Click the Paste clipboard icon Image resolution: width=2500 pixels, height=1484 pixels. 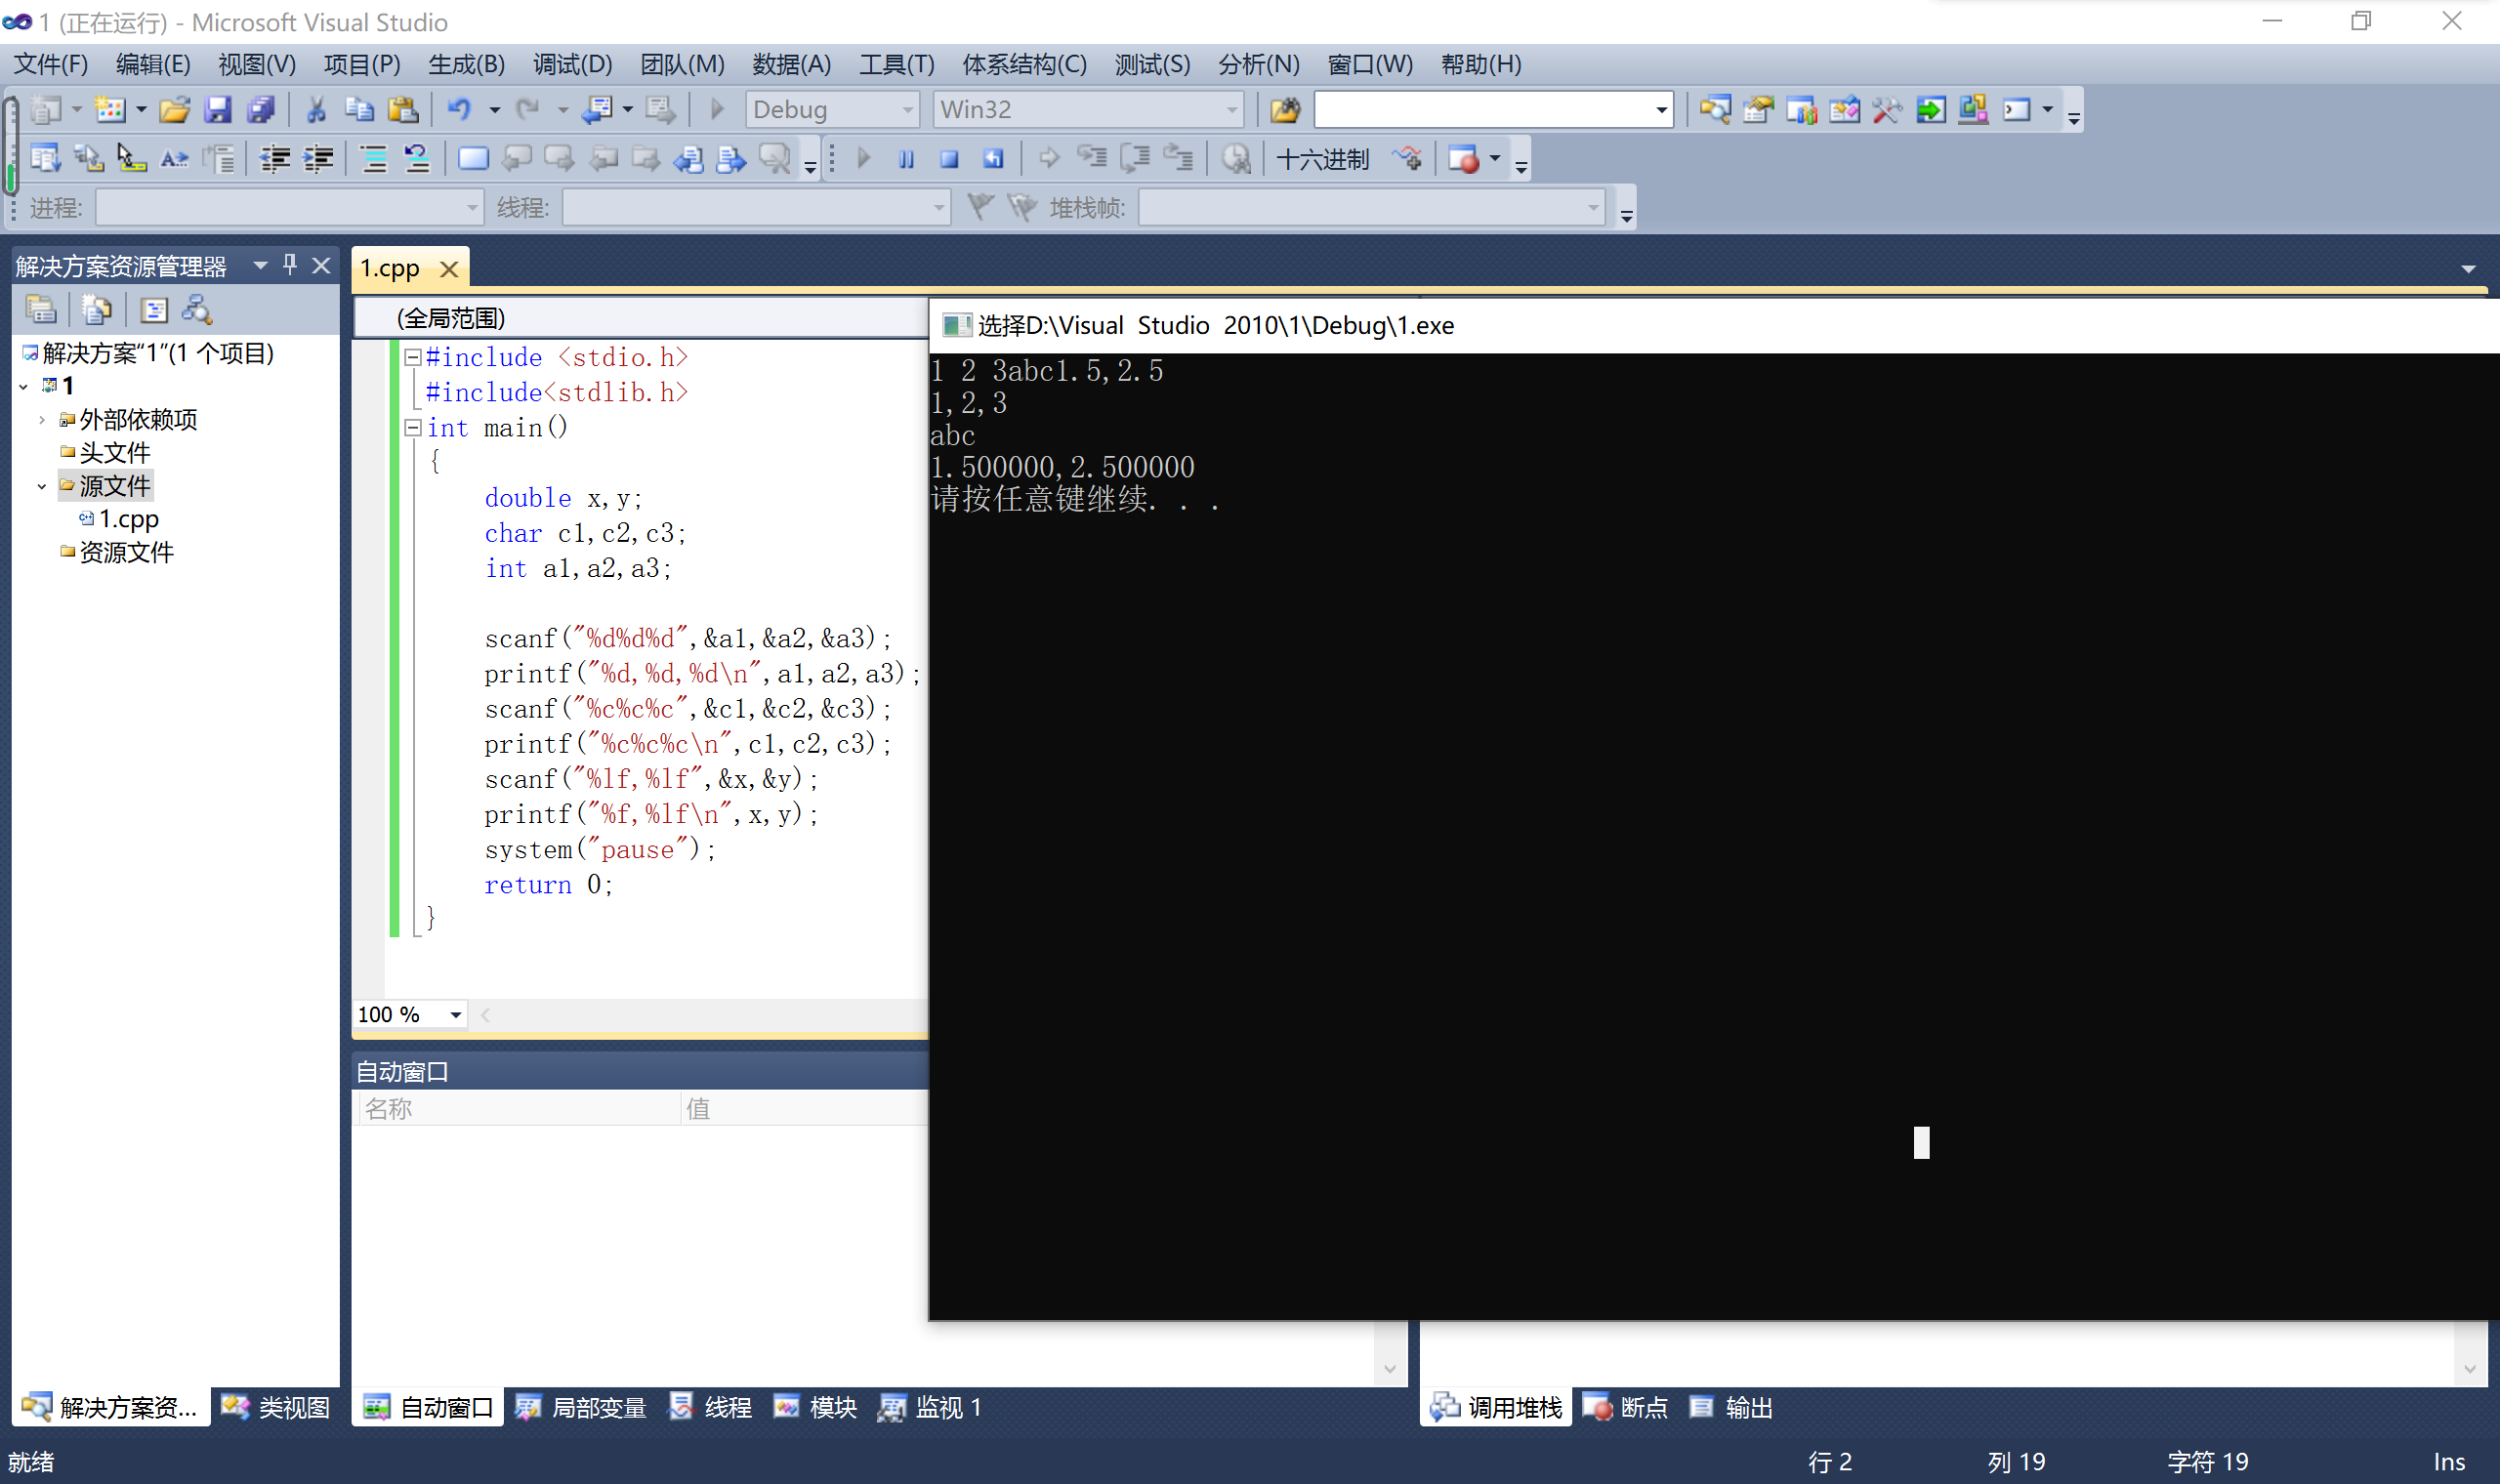[402, 109]
